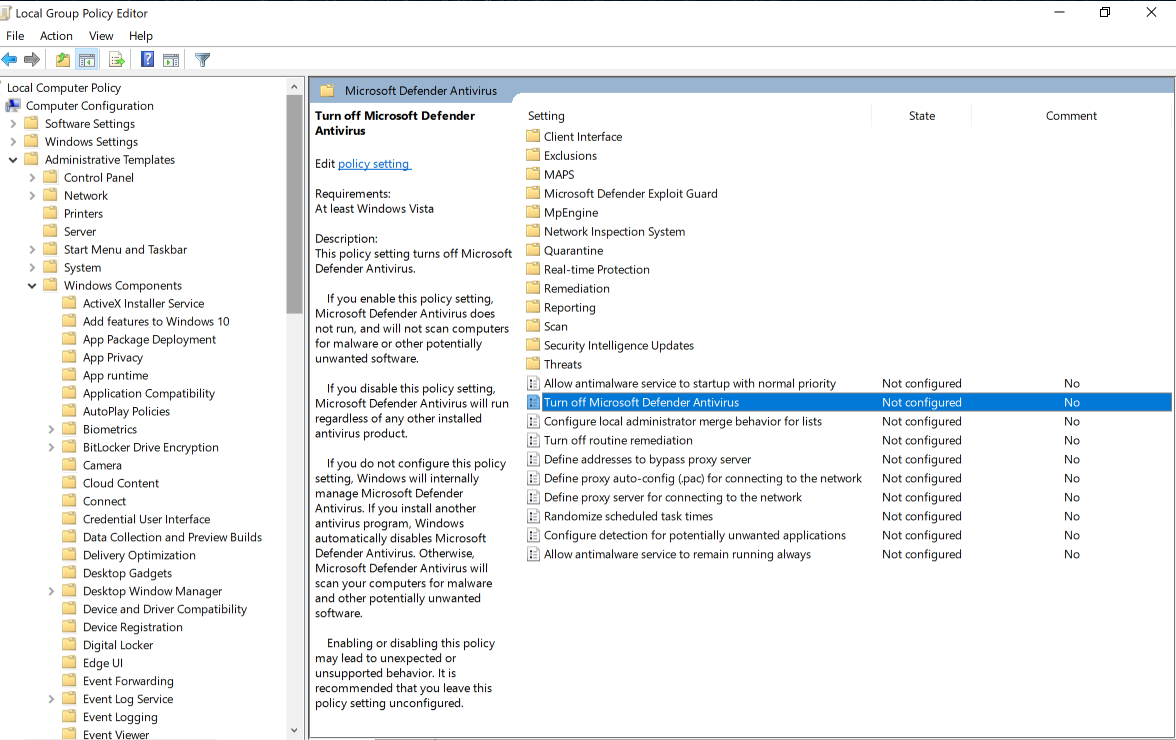This screenshot has width=1176, height=740.
Task: Open the Network Inspection System folder
Action: 614,232
